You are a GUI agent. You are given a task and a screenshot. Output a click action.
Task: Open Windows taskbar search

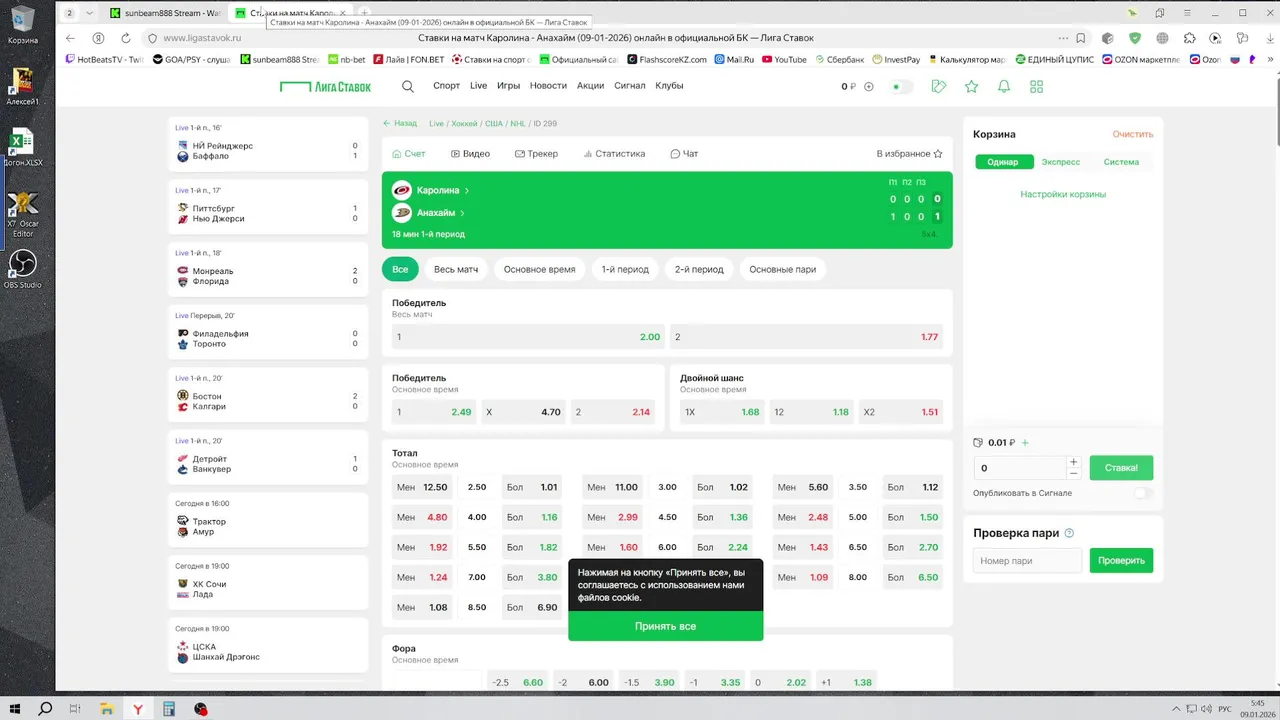[x=45, y=709]
